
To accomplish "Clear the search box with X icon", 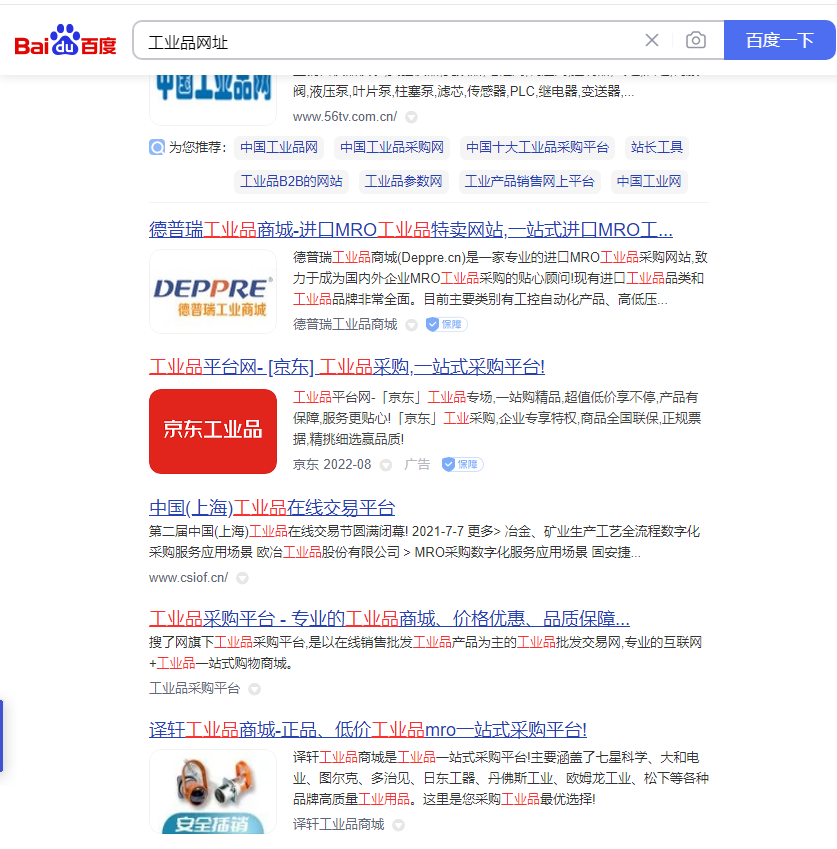I will click(x=652, y=40).
